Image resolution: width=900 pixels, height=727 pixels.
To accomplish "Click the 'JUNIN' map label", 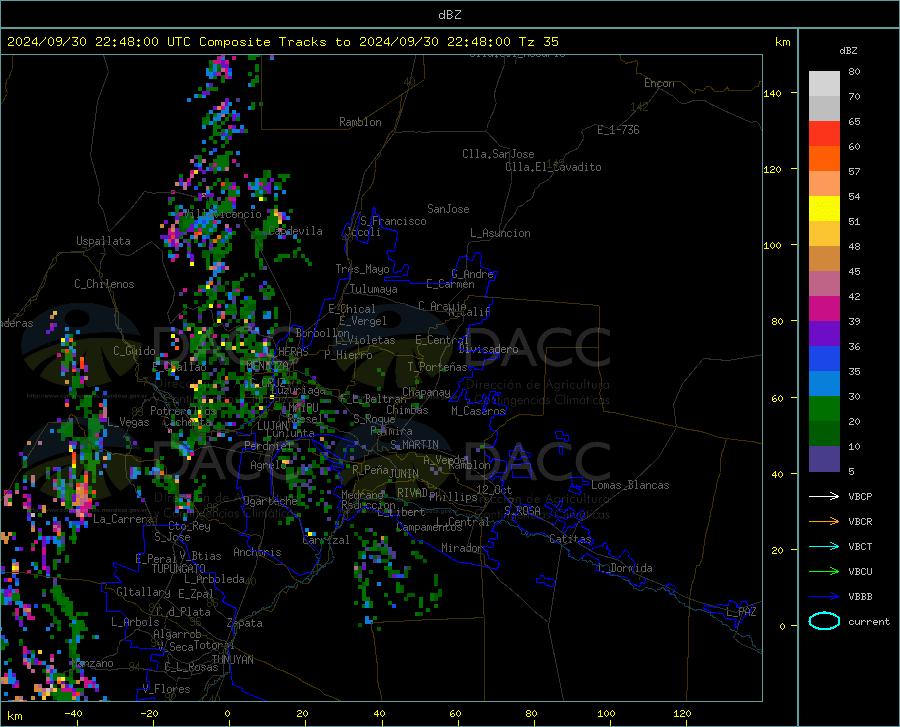I will point(404,474).
